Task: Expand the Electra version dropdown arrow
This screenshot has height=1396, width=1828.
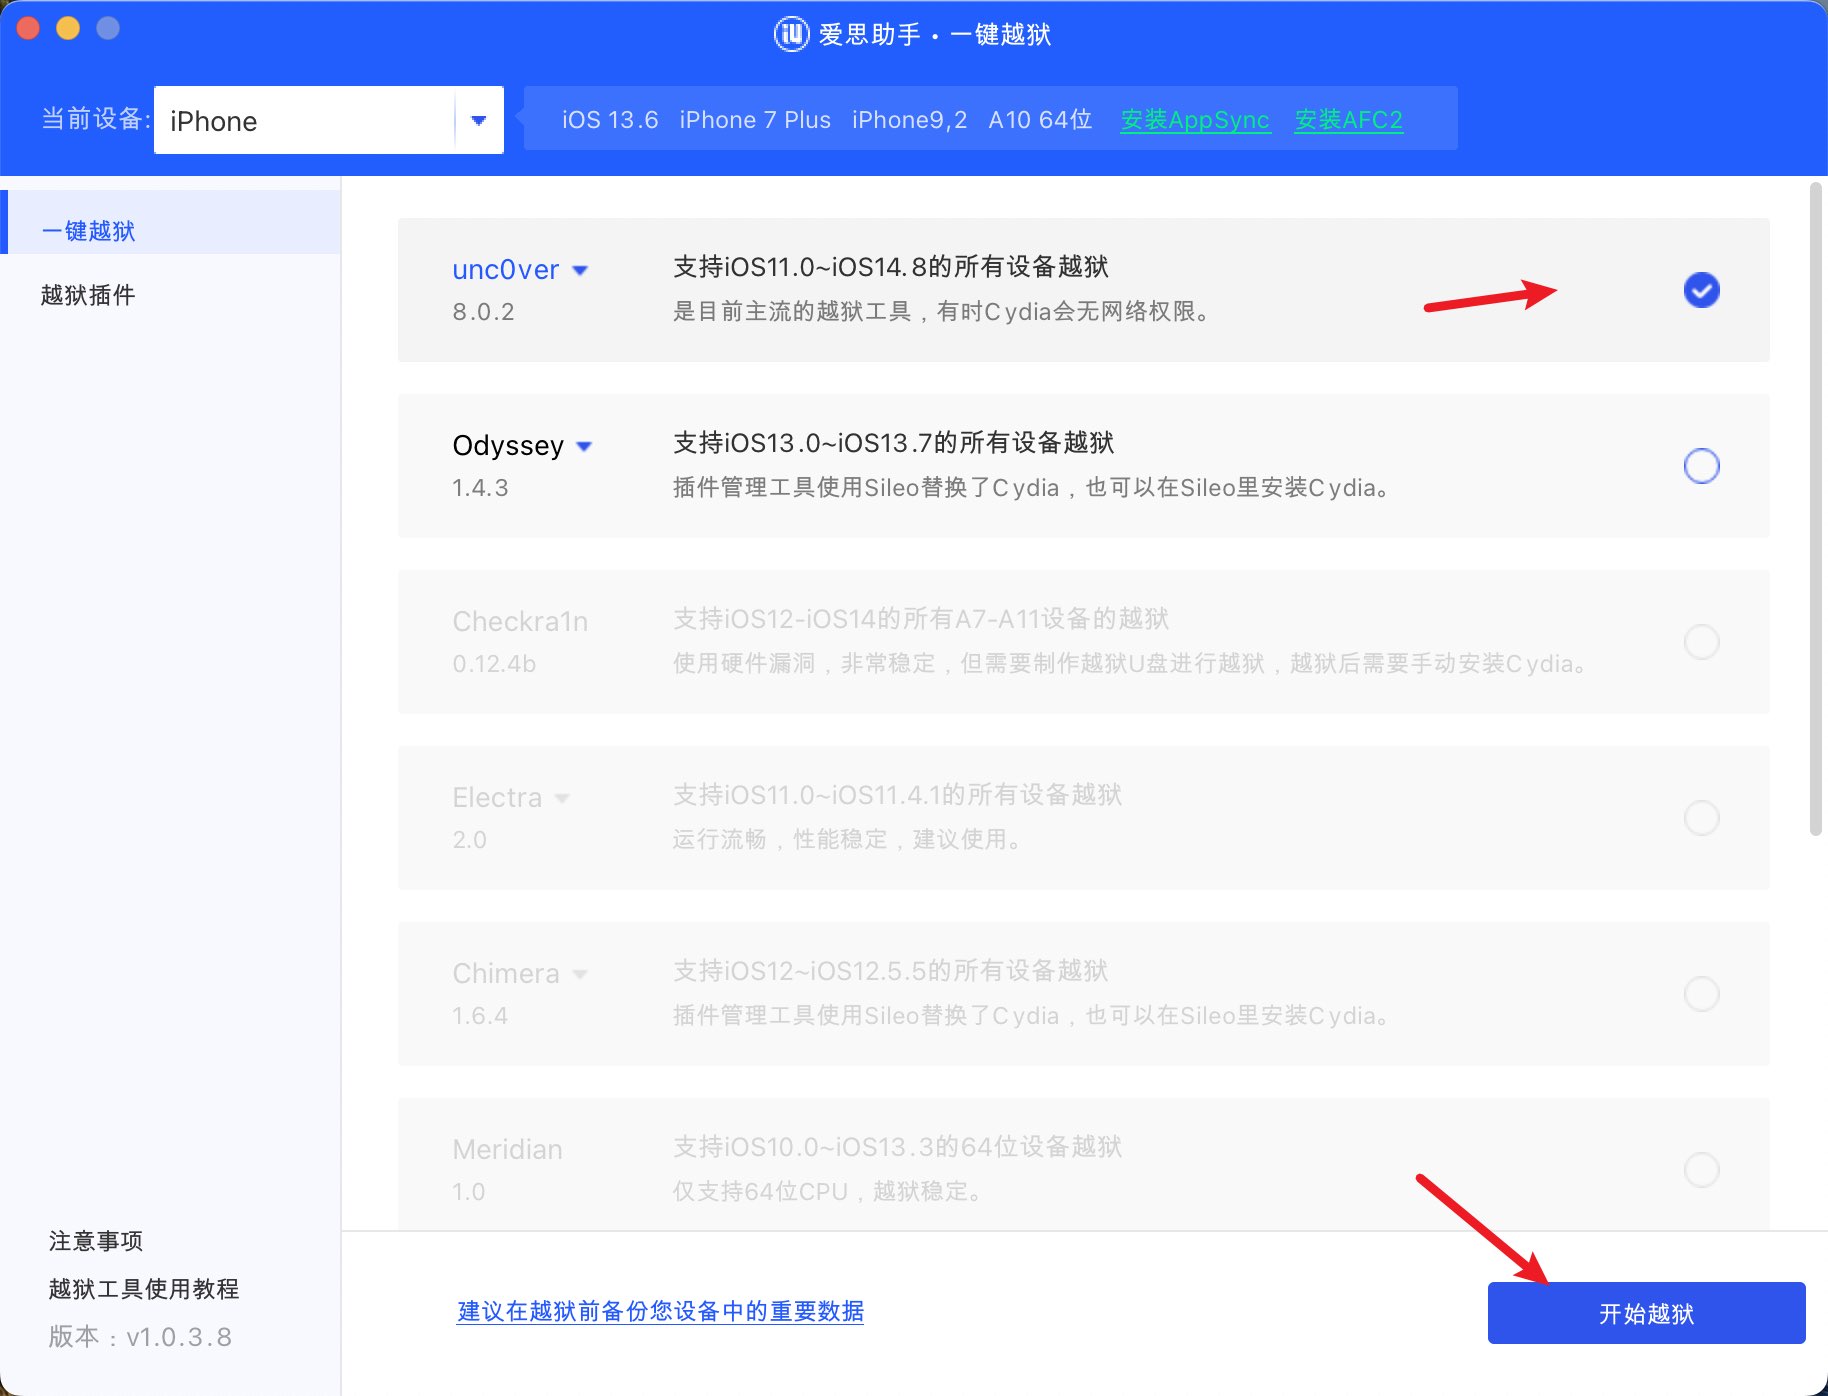Action: [562, 798]
